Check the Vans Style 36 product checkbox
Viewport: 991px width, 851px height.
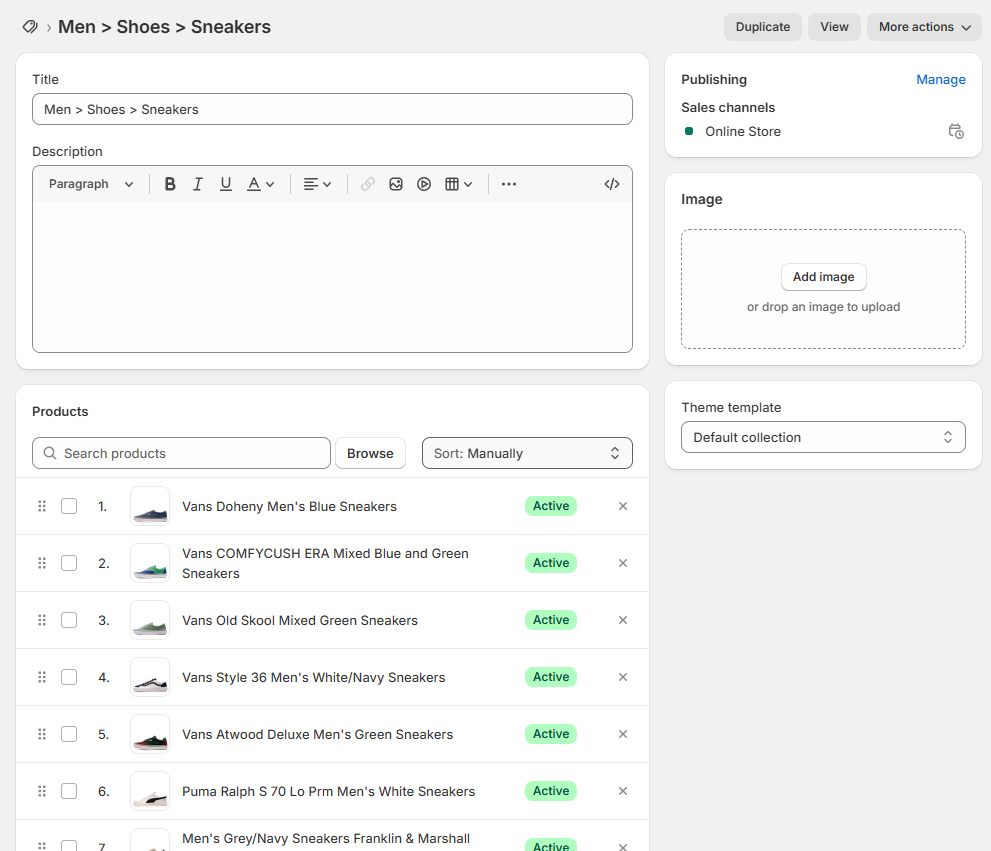tap(69, 677)
